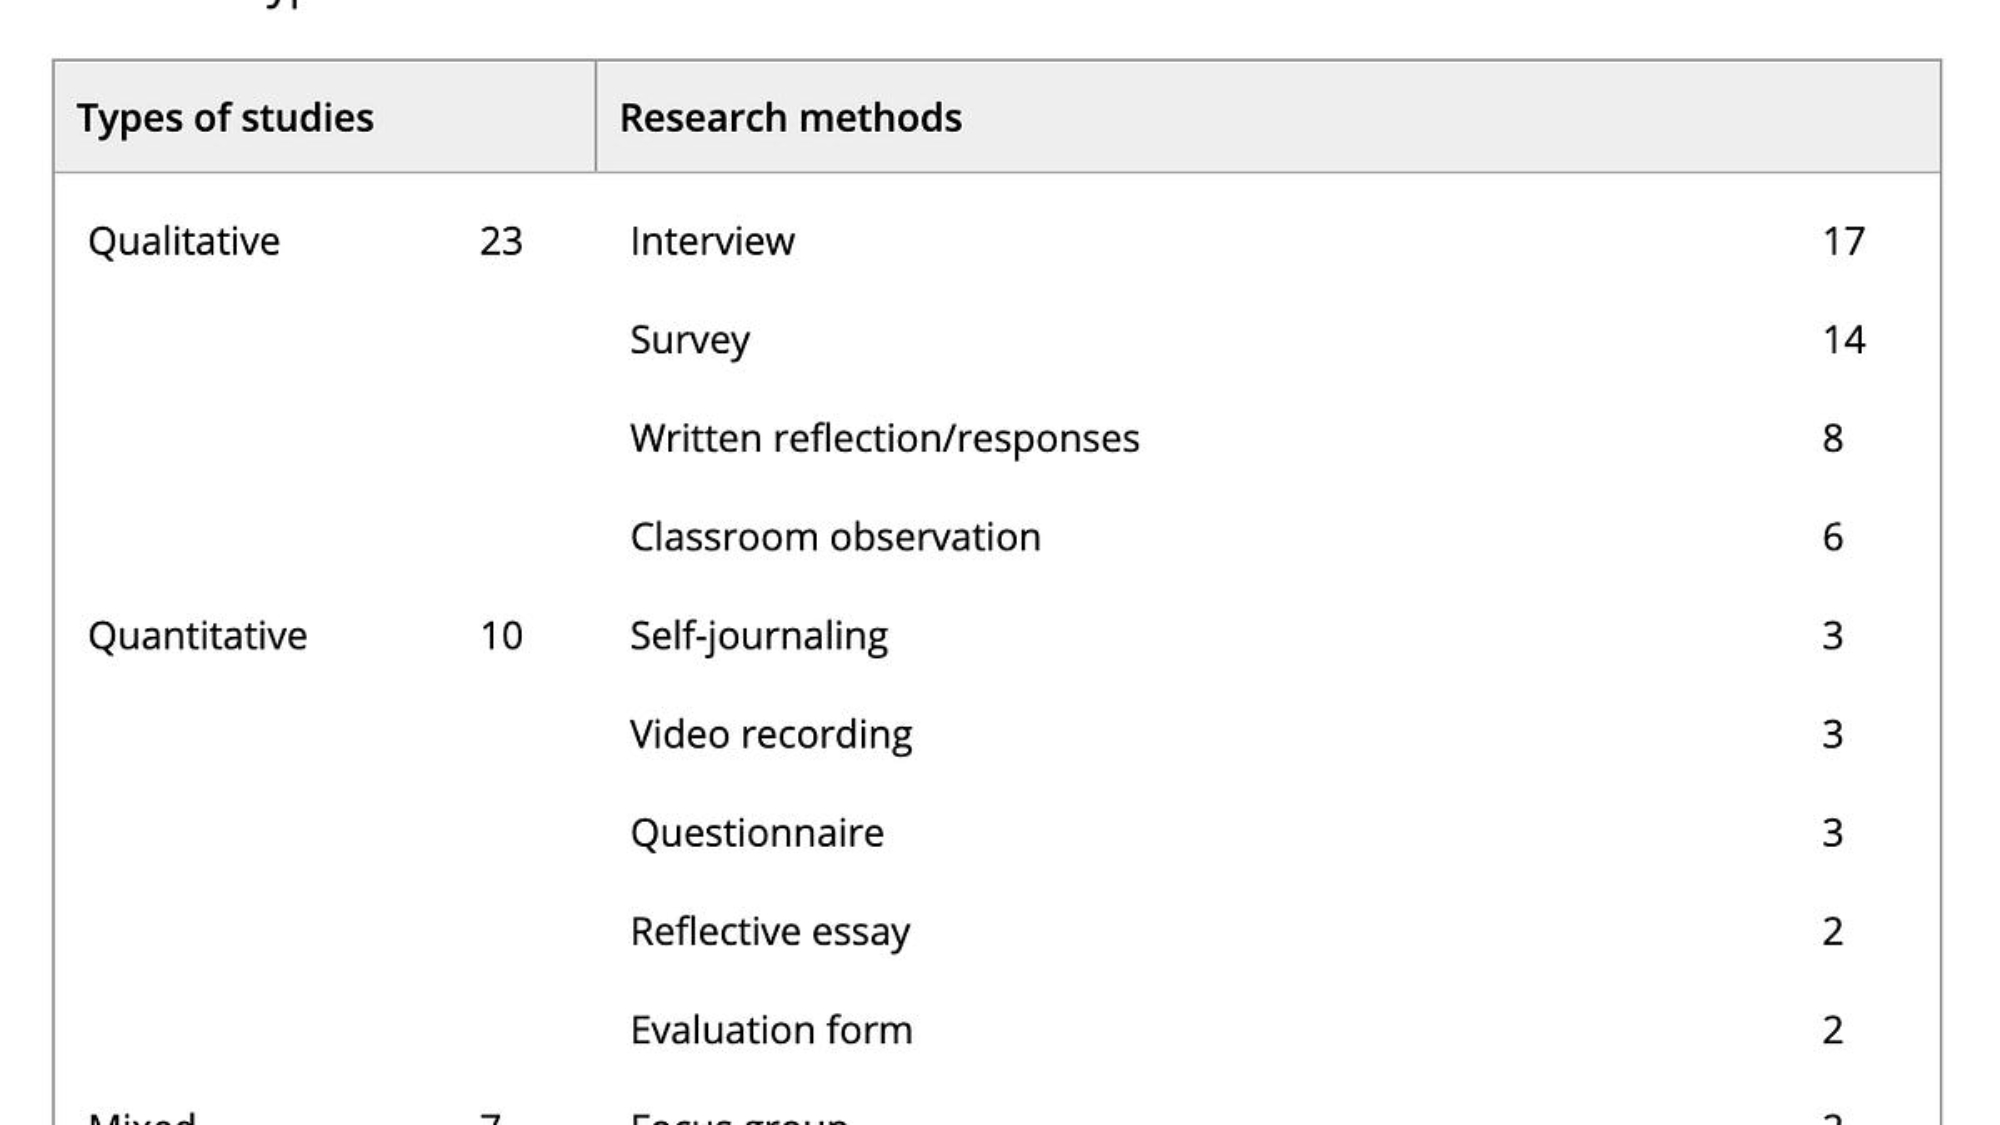Select the Questionnaire method text

point(756,833)
